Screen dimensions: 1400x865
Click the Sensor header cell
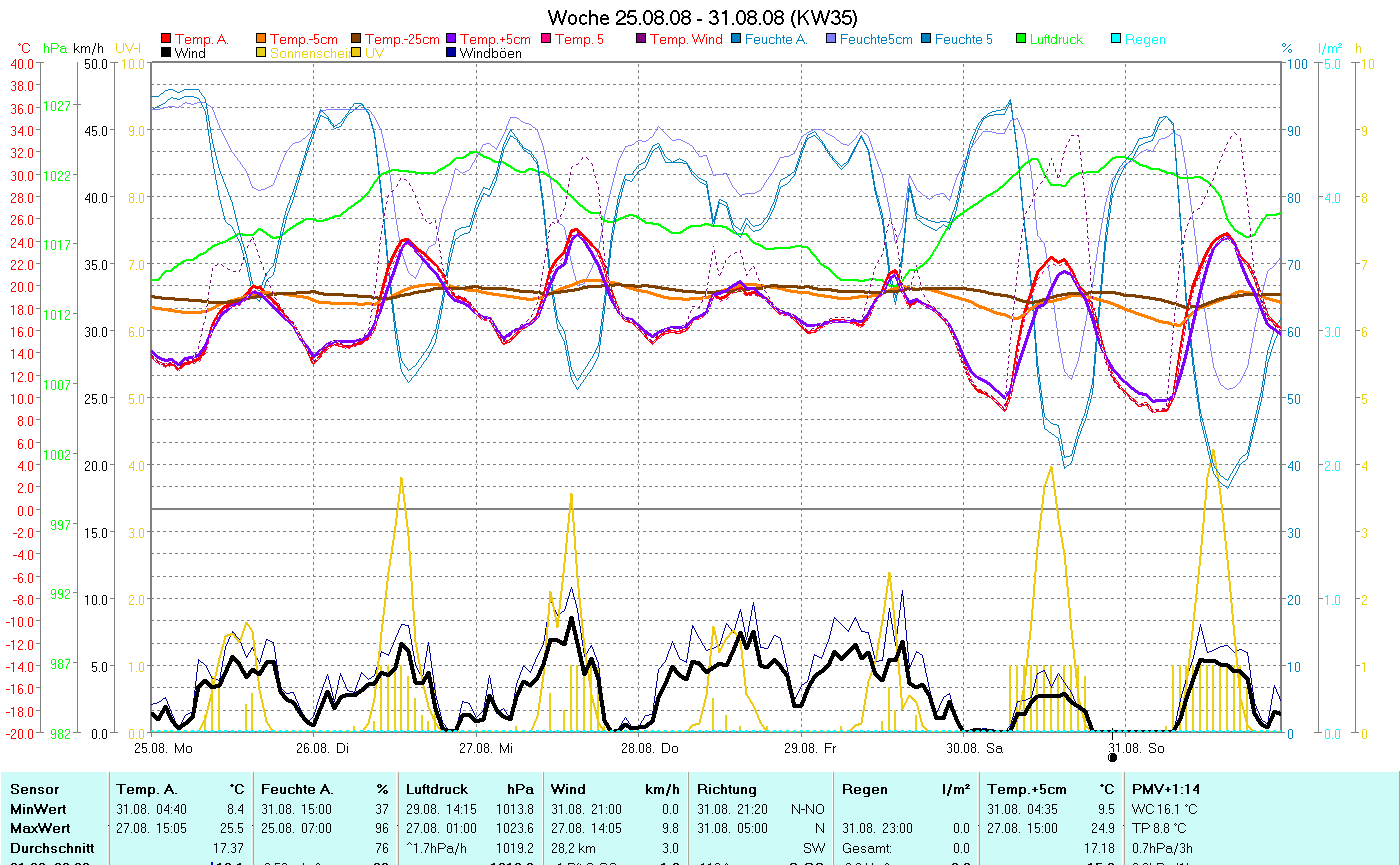(35, 789)
